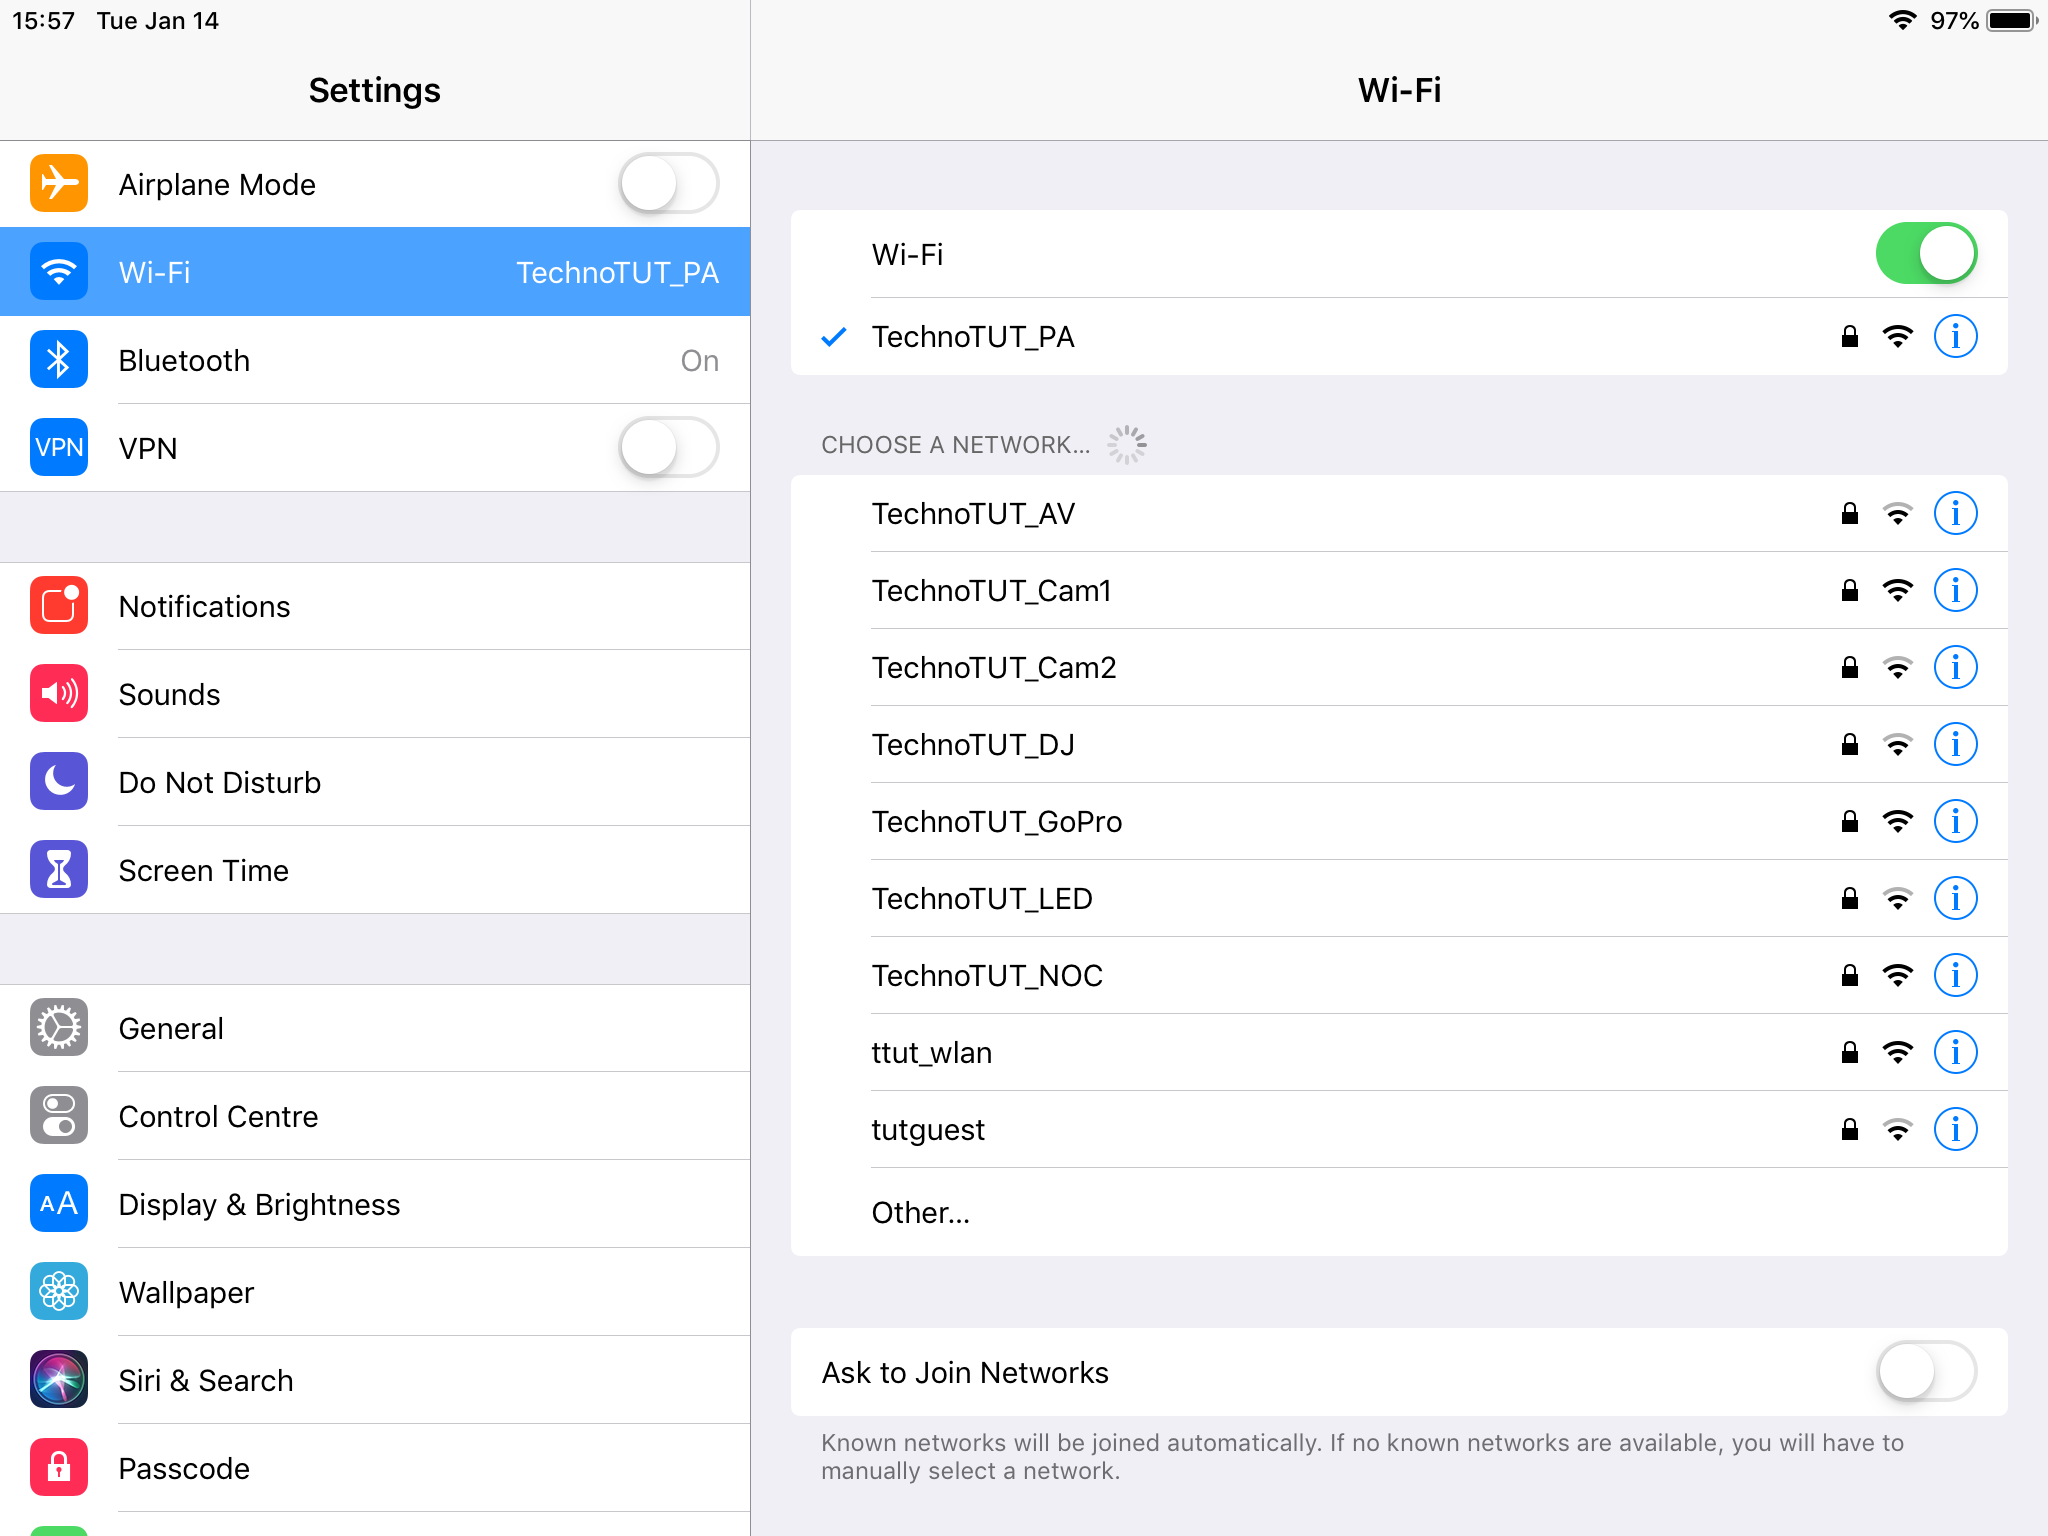Turn off the main Wi-Fi switch
The height and width of the screenshot is (1536, 2048).
pos(1926,254)
